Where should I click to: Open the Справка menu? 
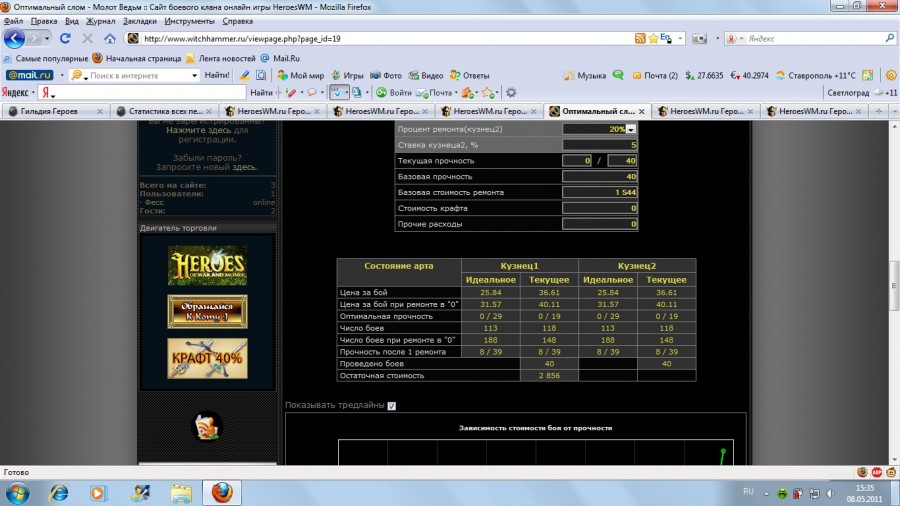tap(238, 21)
